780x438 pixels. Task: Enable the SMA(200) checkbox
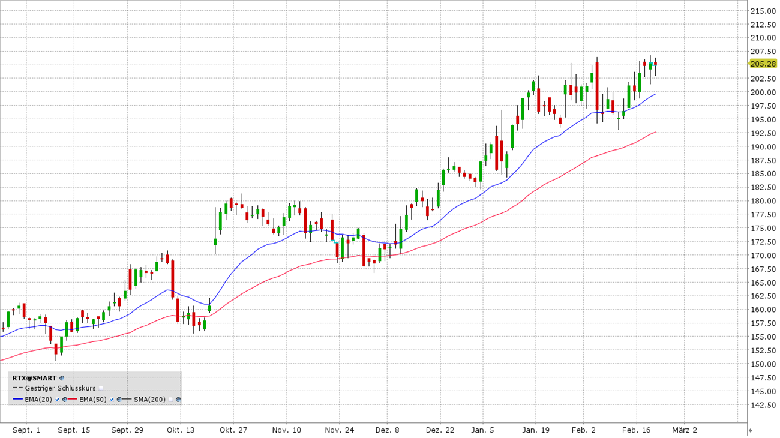coord(171,399)
